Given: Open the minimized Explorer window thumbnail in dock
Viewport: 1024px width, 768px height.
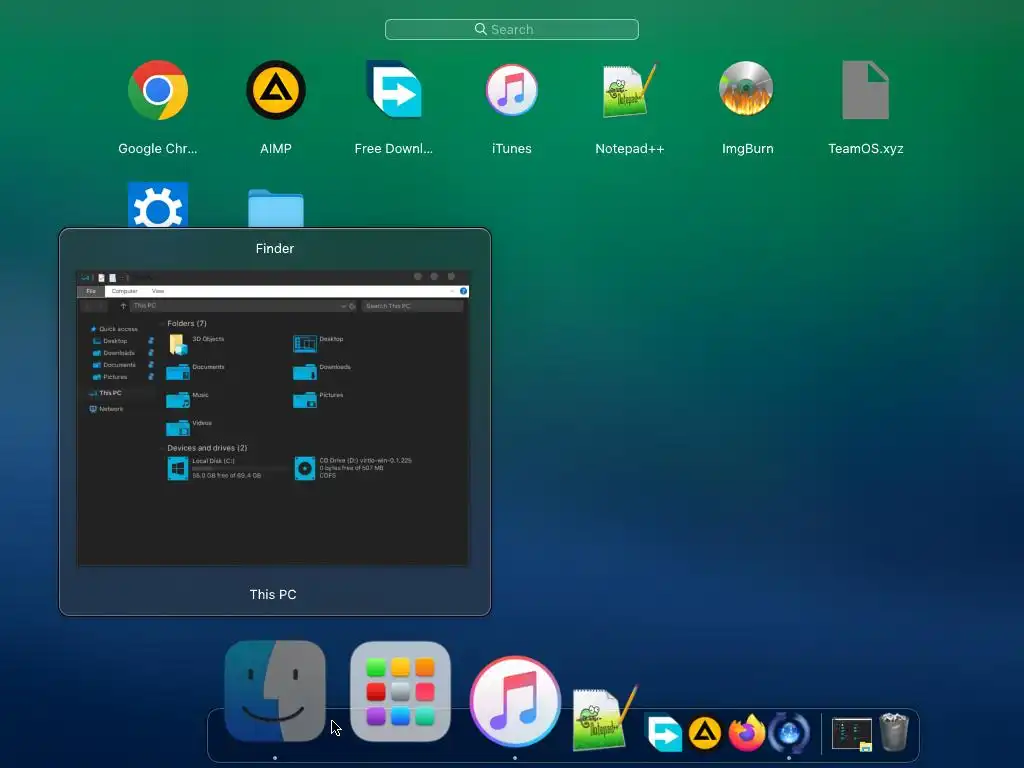Looking at the screenshot, I should (x=852, y=734).
